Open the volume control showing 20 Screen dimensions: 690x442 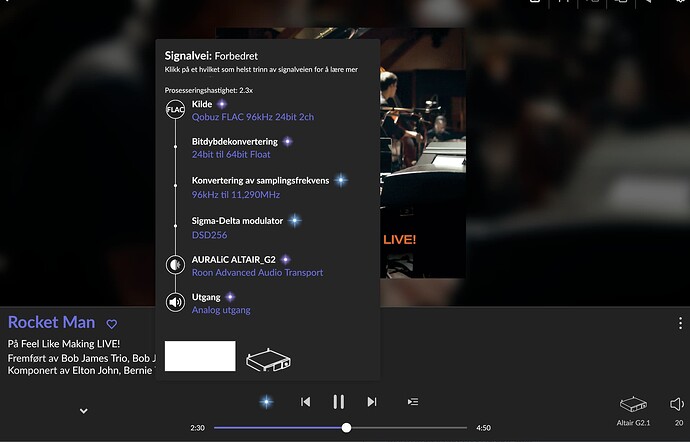[678, 411]
